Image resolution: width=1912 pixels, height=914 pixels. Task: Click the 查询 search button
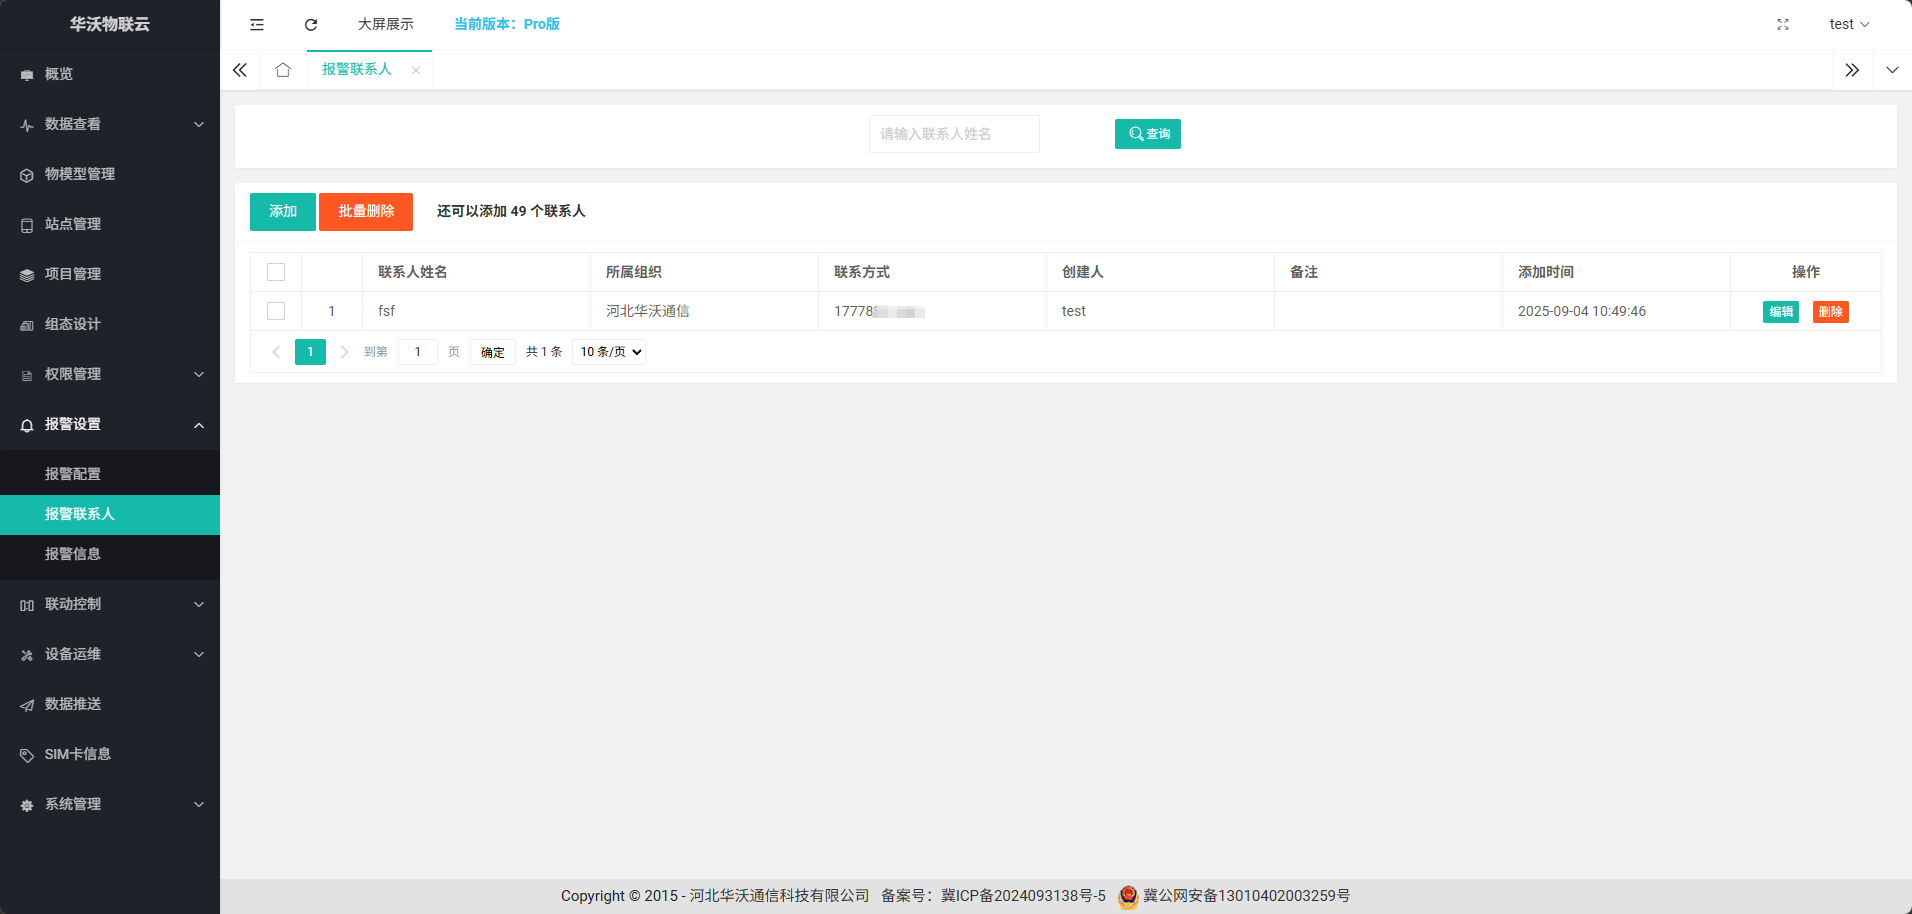[x=1147, y=134]
